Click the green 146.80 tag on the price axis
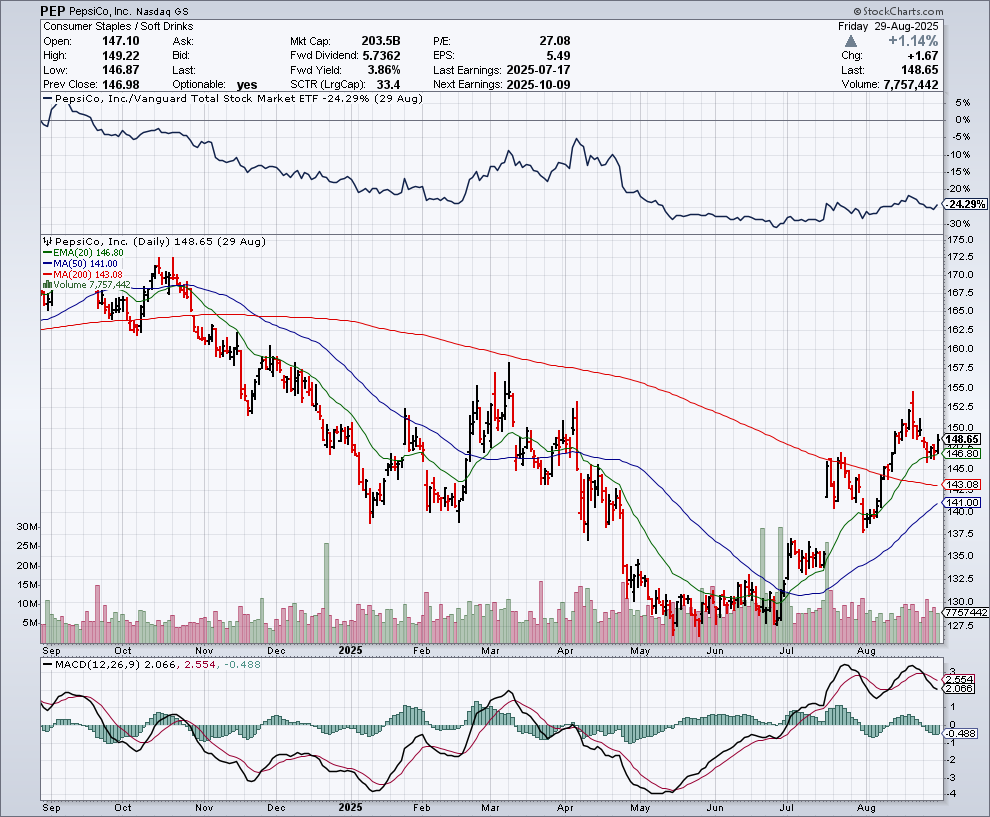 pyautogui.click(x=963, y=453)
